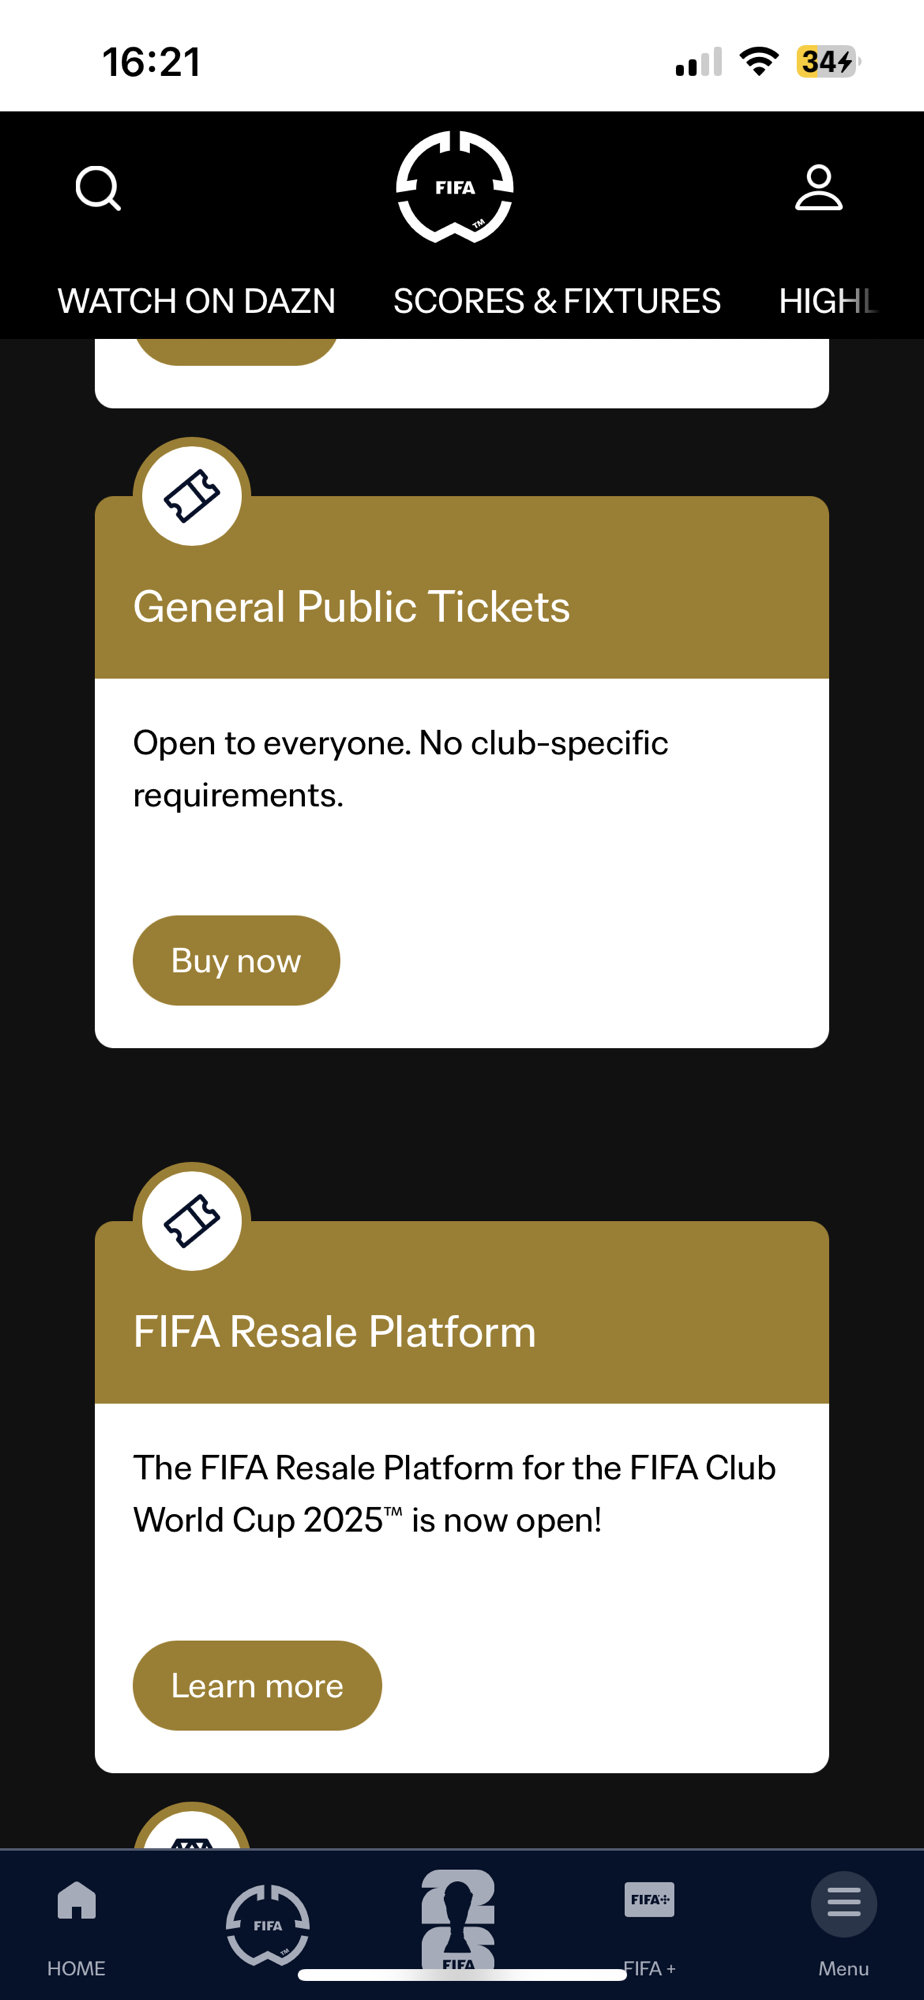Tap the General Public Tickets ticket icon
The width and height of the screenshot is (924, 2000).
192,496
